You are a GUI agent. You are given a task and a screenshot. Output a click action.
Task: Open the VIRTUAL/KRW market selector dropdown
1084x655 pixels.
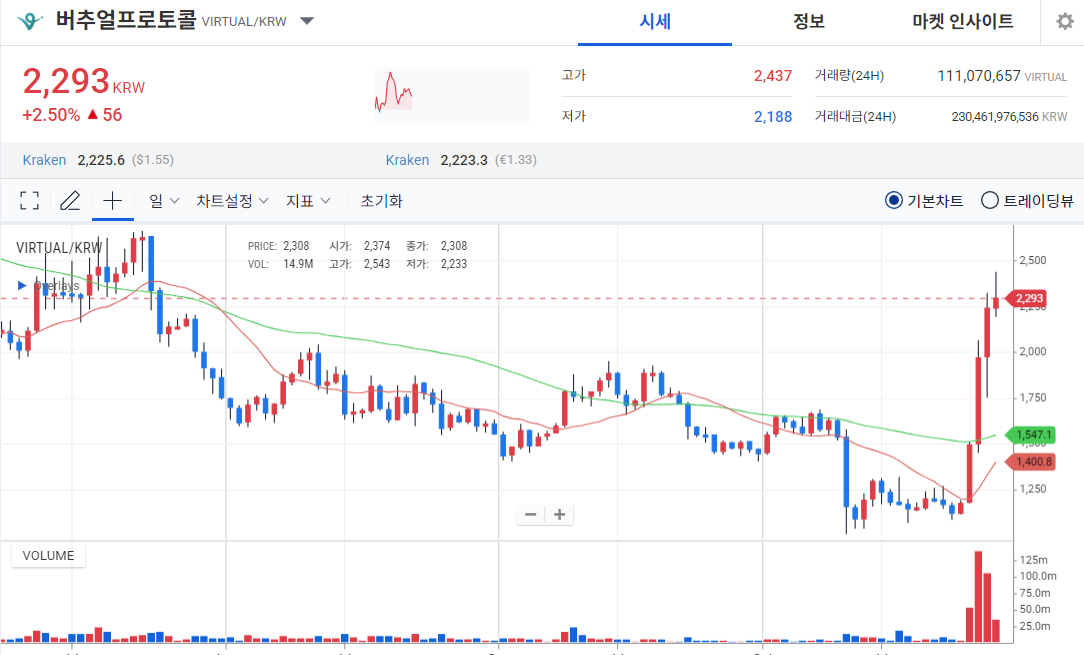point(307,22)
